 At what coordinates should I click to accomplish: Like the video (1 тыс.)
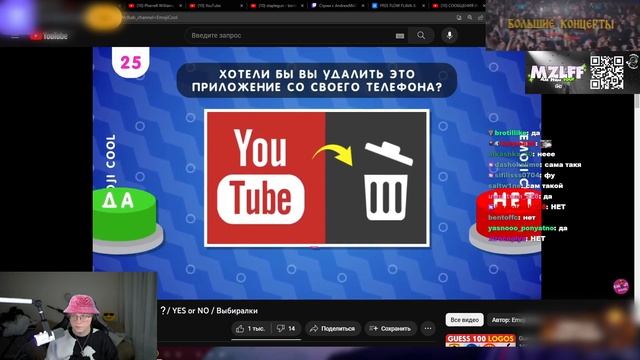point(251,329)
